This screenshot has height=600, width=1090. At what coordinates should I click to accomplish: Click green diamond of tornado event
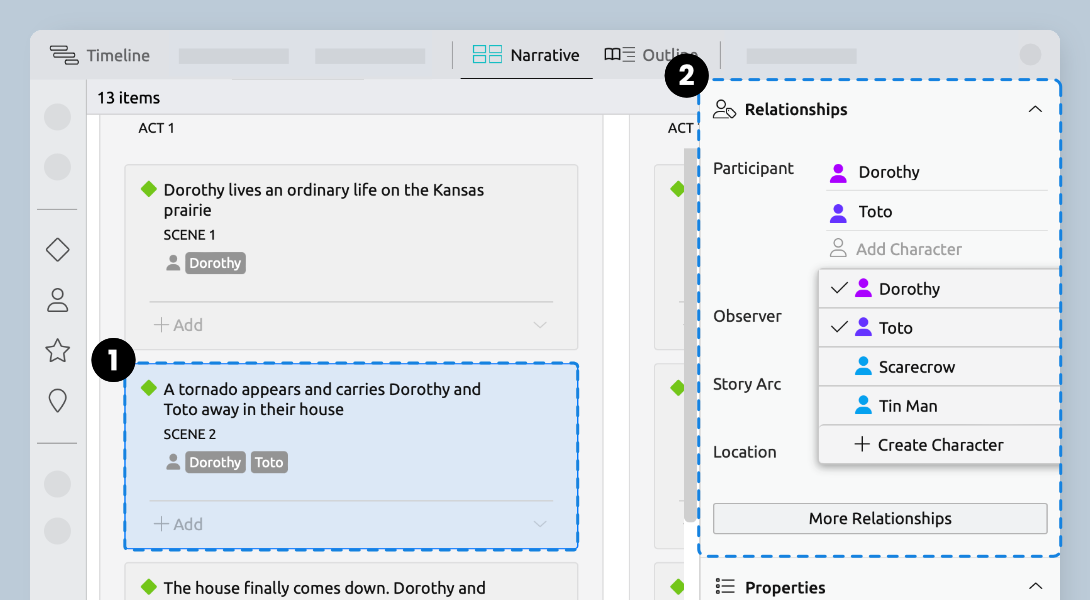point(148,388)
